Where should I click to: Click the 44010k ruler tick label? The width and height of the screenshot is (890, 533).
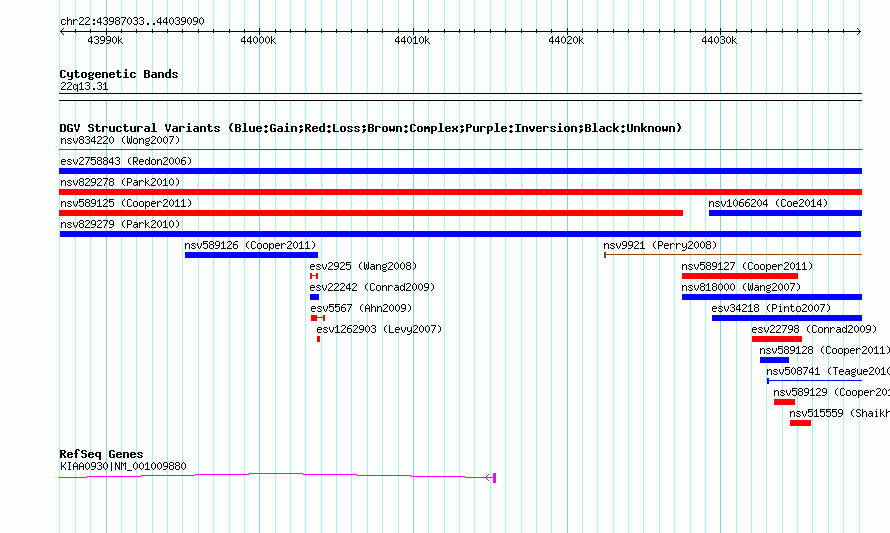click(x=412, y=40)
